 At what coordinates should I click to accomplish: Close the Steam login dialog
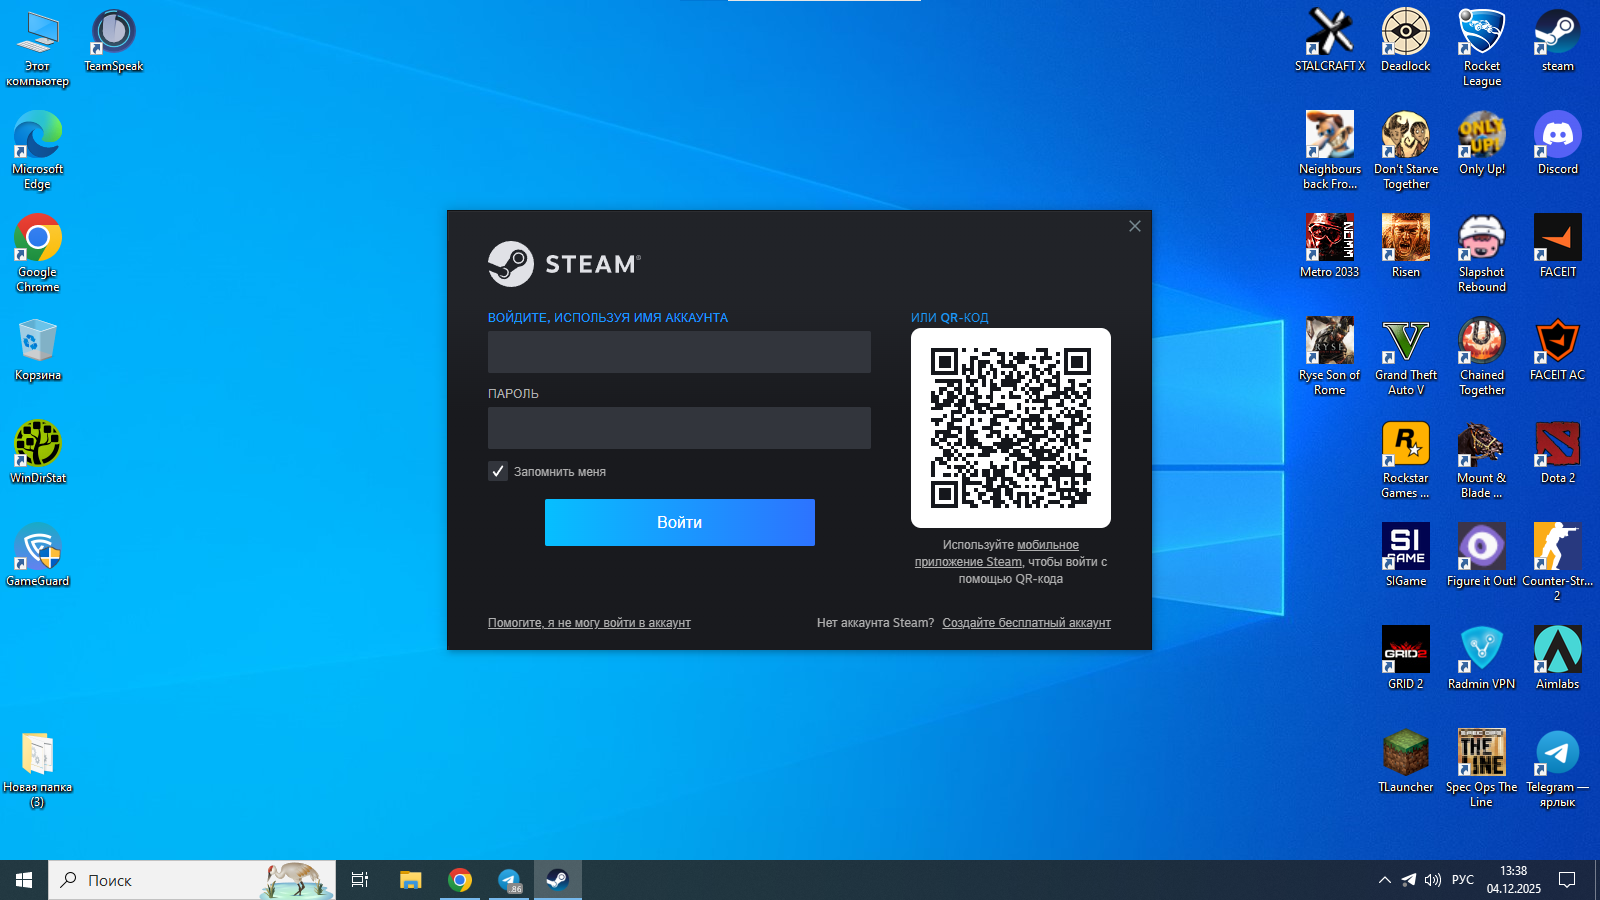pyautogui.click(x=1135, y=226)
